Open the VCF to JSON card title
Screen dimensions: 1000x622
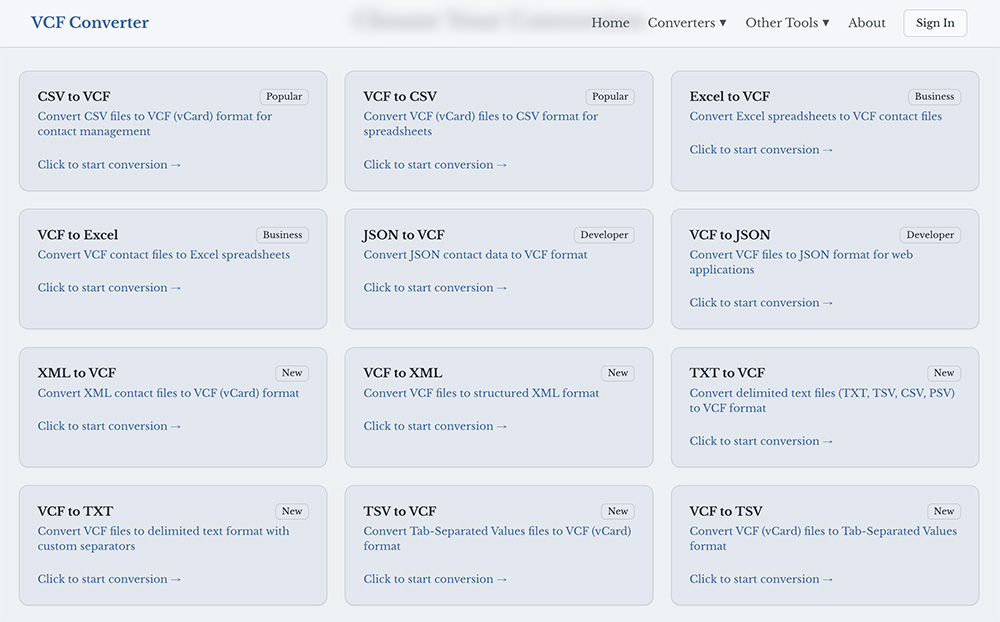pyautogui.click(x=730, y=235)
